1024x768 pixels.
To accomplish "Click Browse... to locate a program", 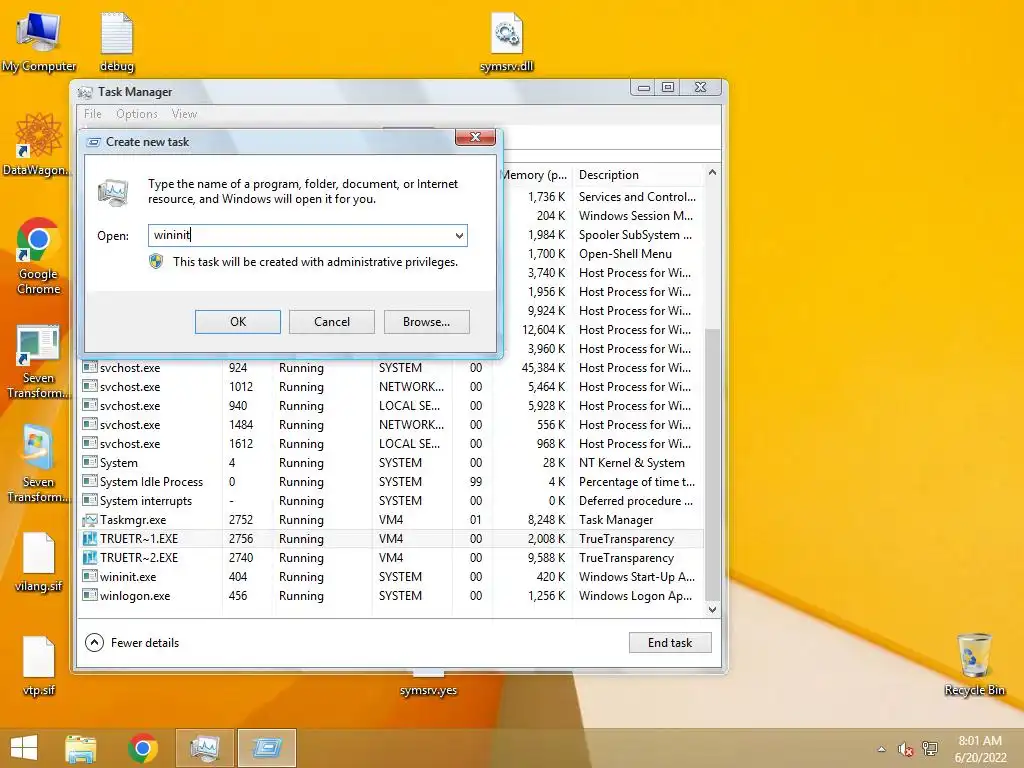I will (426, 322).
